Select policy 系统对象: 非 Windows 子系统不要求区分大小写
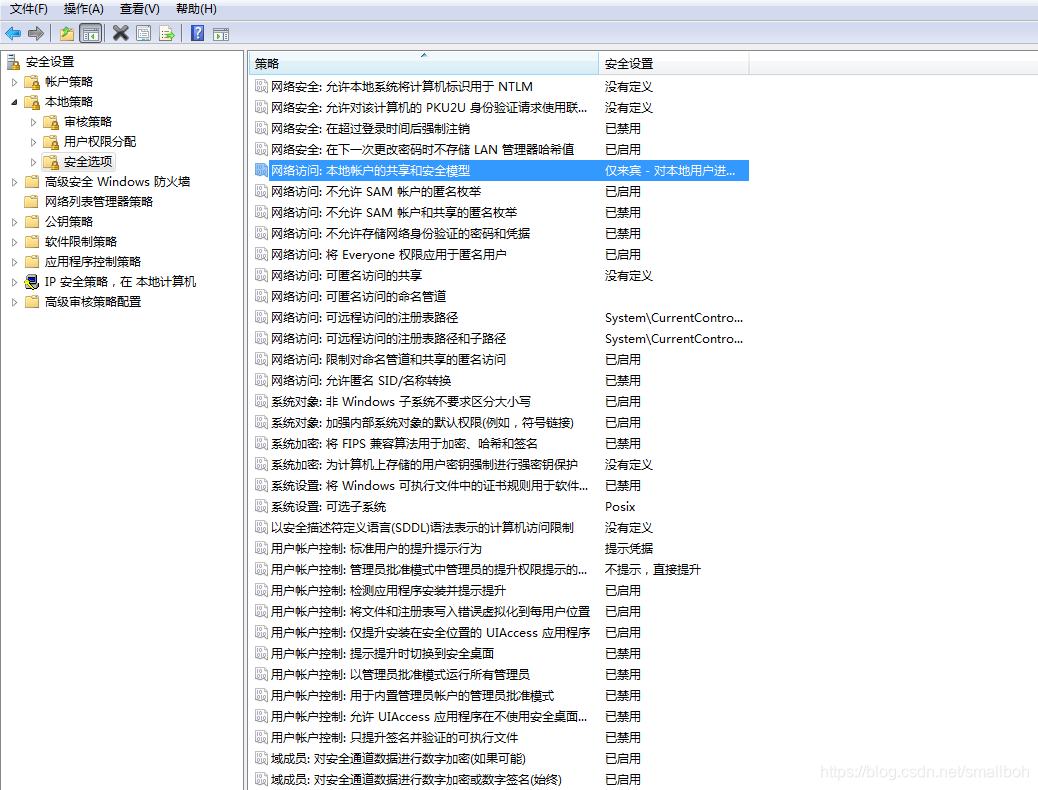The height and width of the screenshot is (790, 1038). (x=401, y=402)
